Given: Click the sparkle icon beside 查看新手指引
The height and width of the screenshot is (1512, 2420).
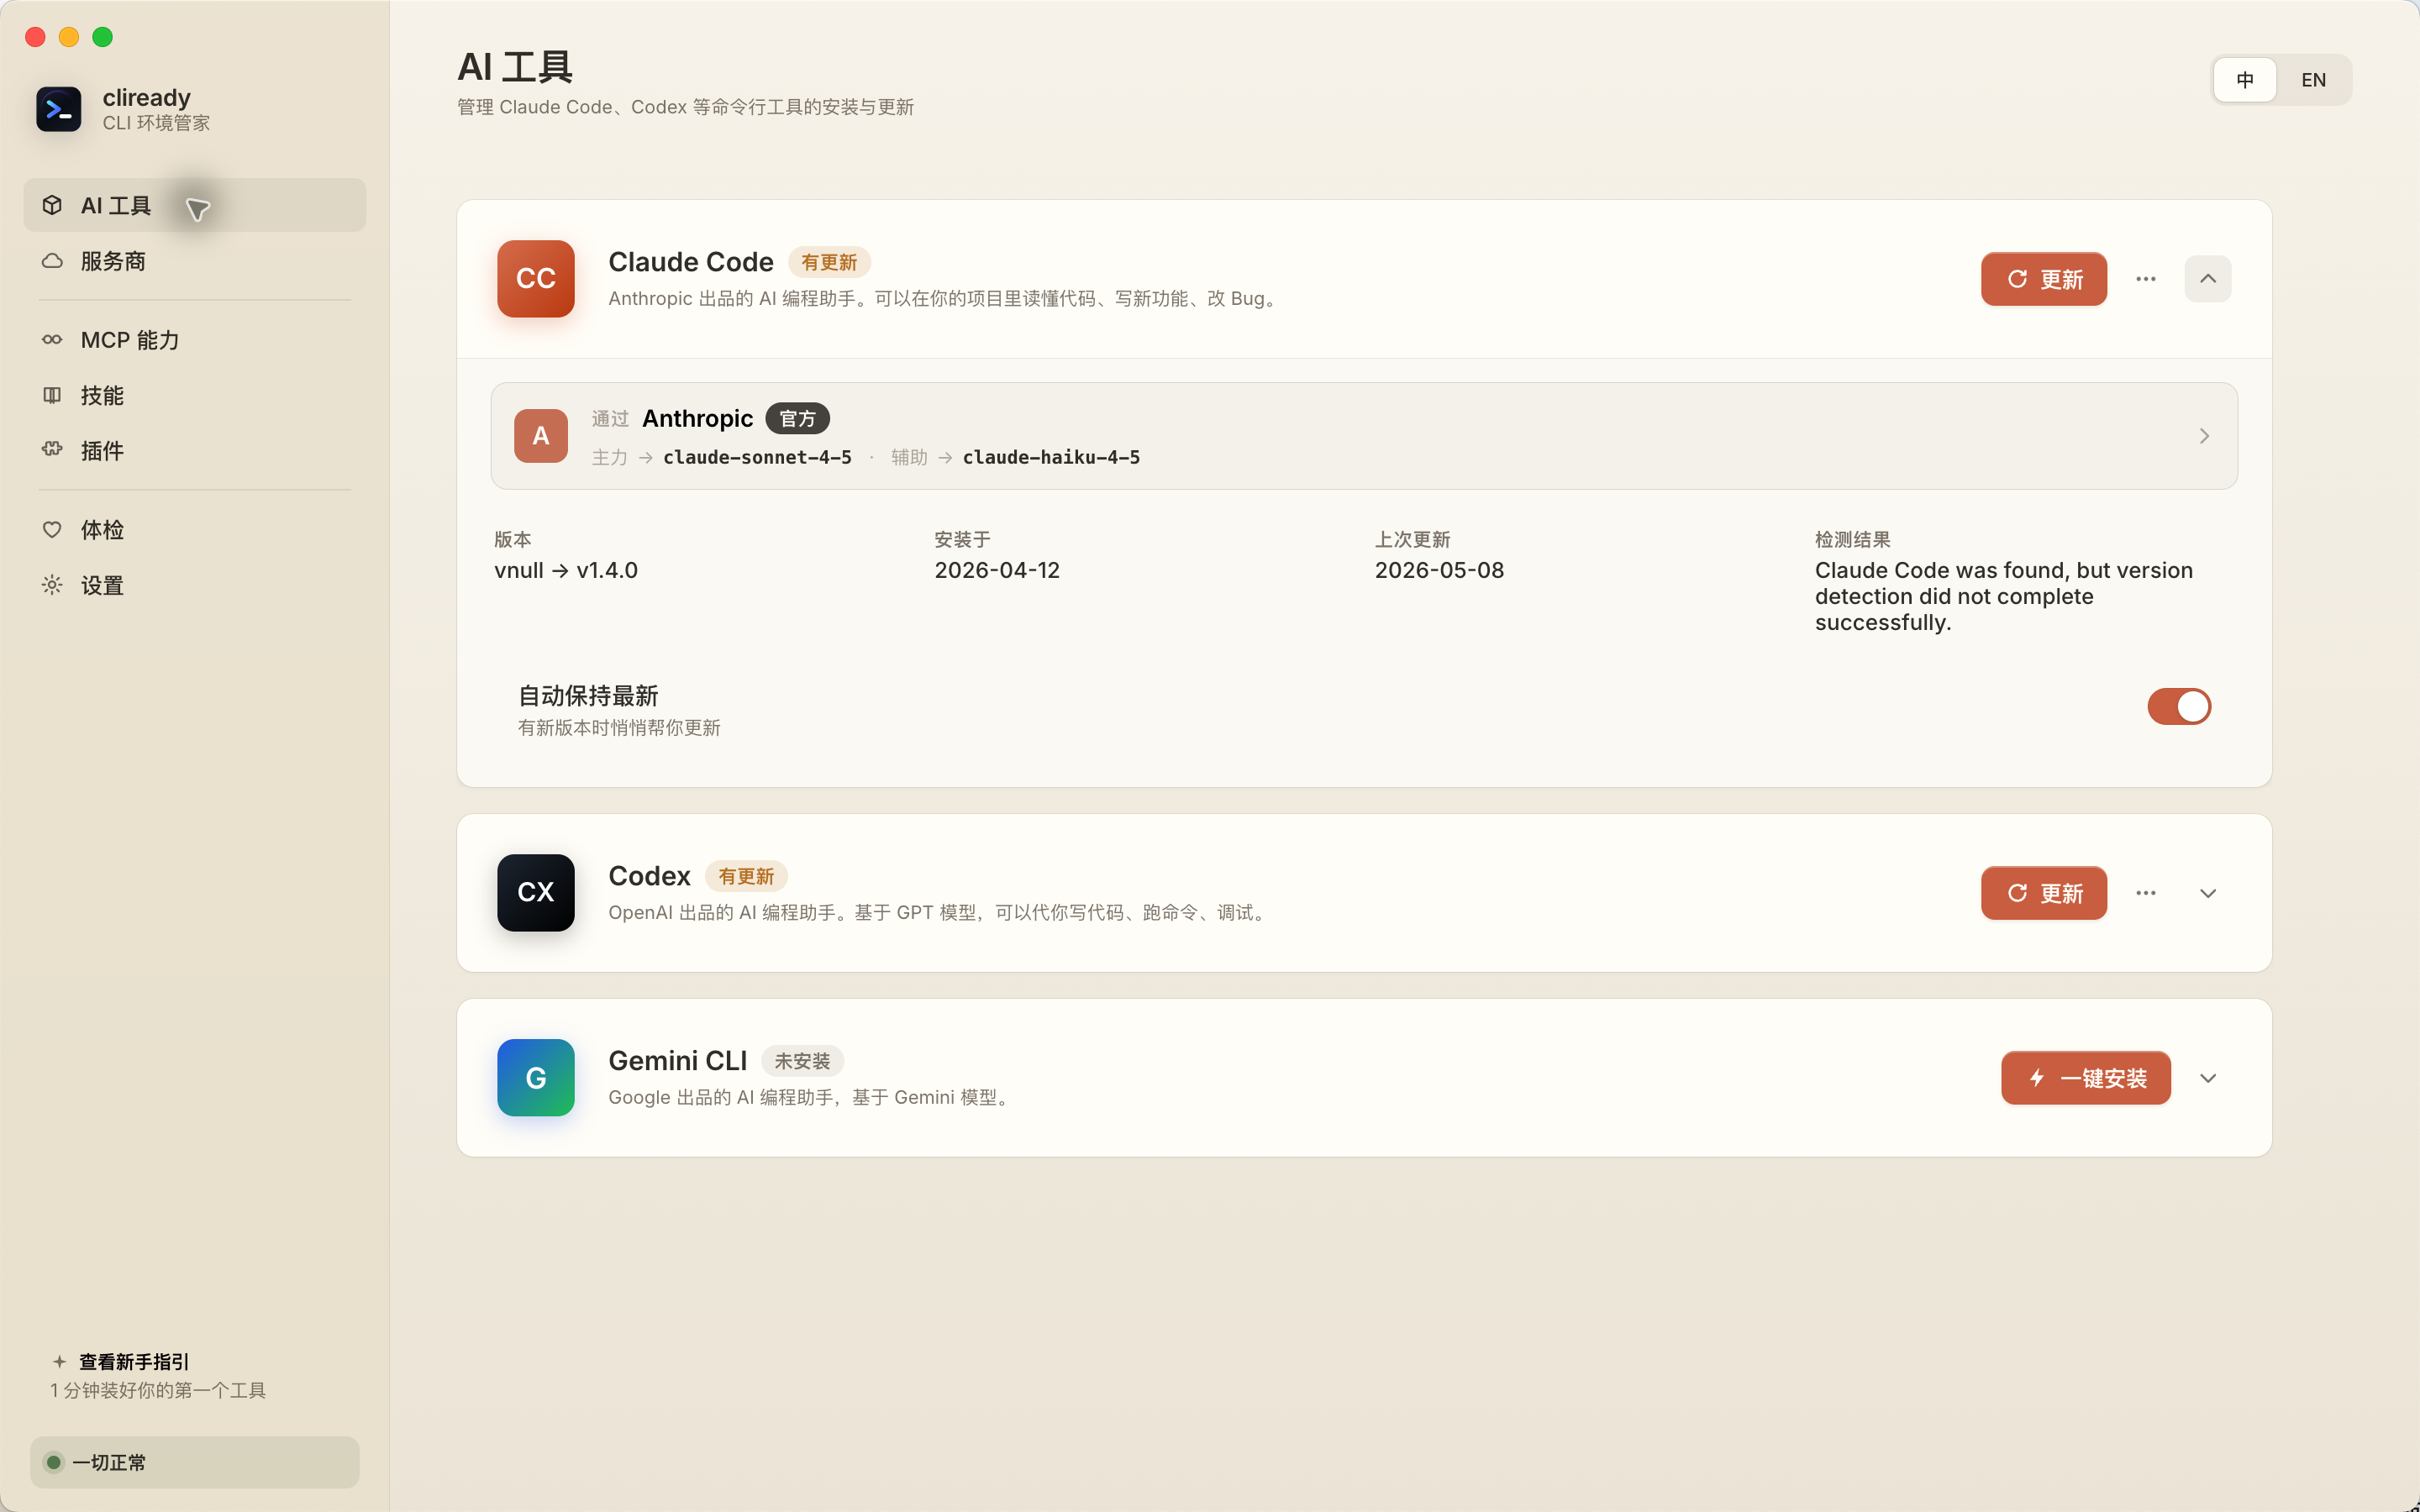Looking at the screenshot, I should pyautogui.click(x=59, y=1361).
